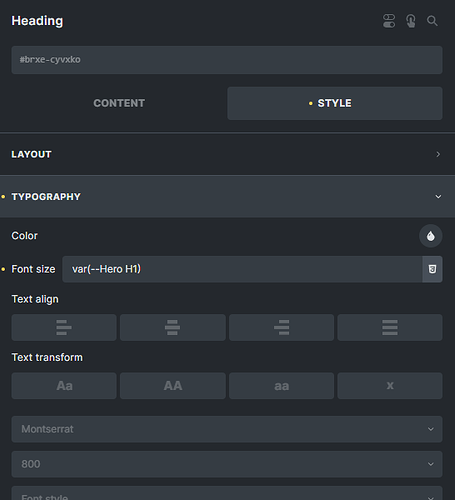The height and width of the screenshot is (500, 455).
Task: Open the CSS variable picker beside Font size
Action: (x=432, y=269)
